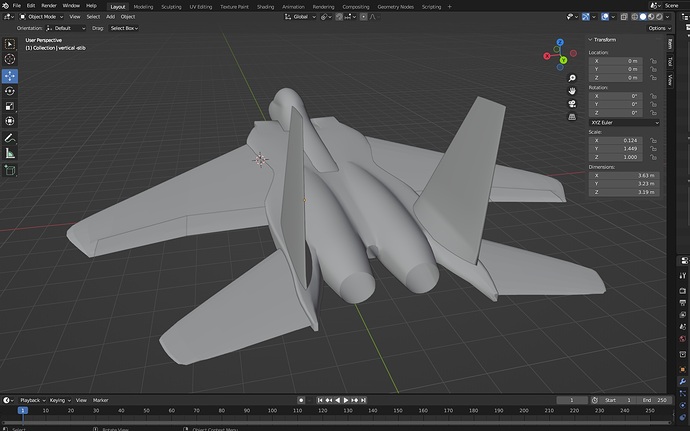Viewport: 690px width, 431px height.
Task: Click the Dimensions Z field 3.19 m
Action: [624, 192]
